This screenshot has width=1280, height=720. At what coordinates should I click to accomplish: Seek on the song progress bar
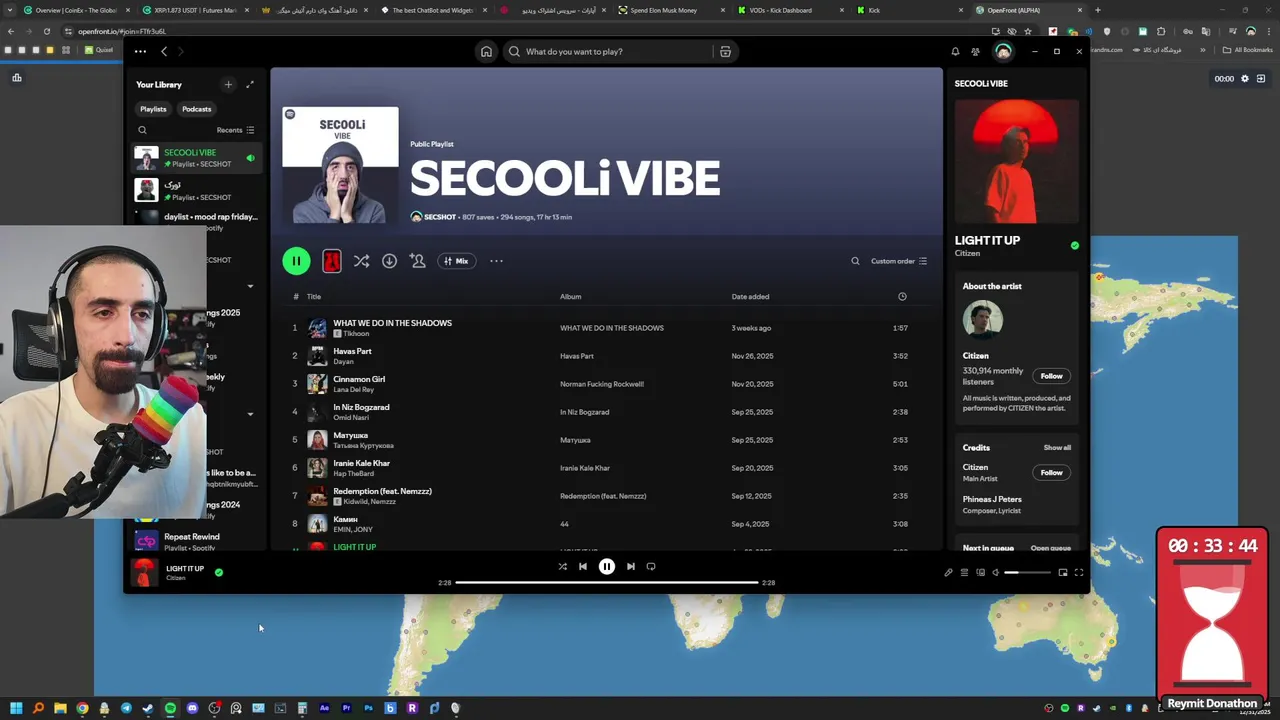(x=606, y=582)
